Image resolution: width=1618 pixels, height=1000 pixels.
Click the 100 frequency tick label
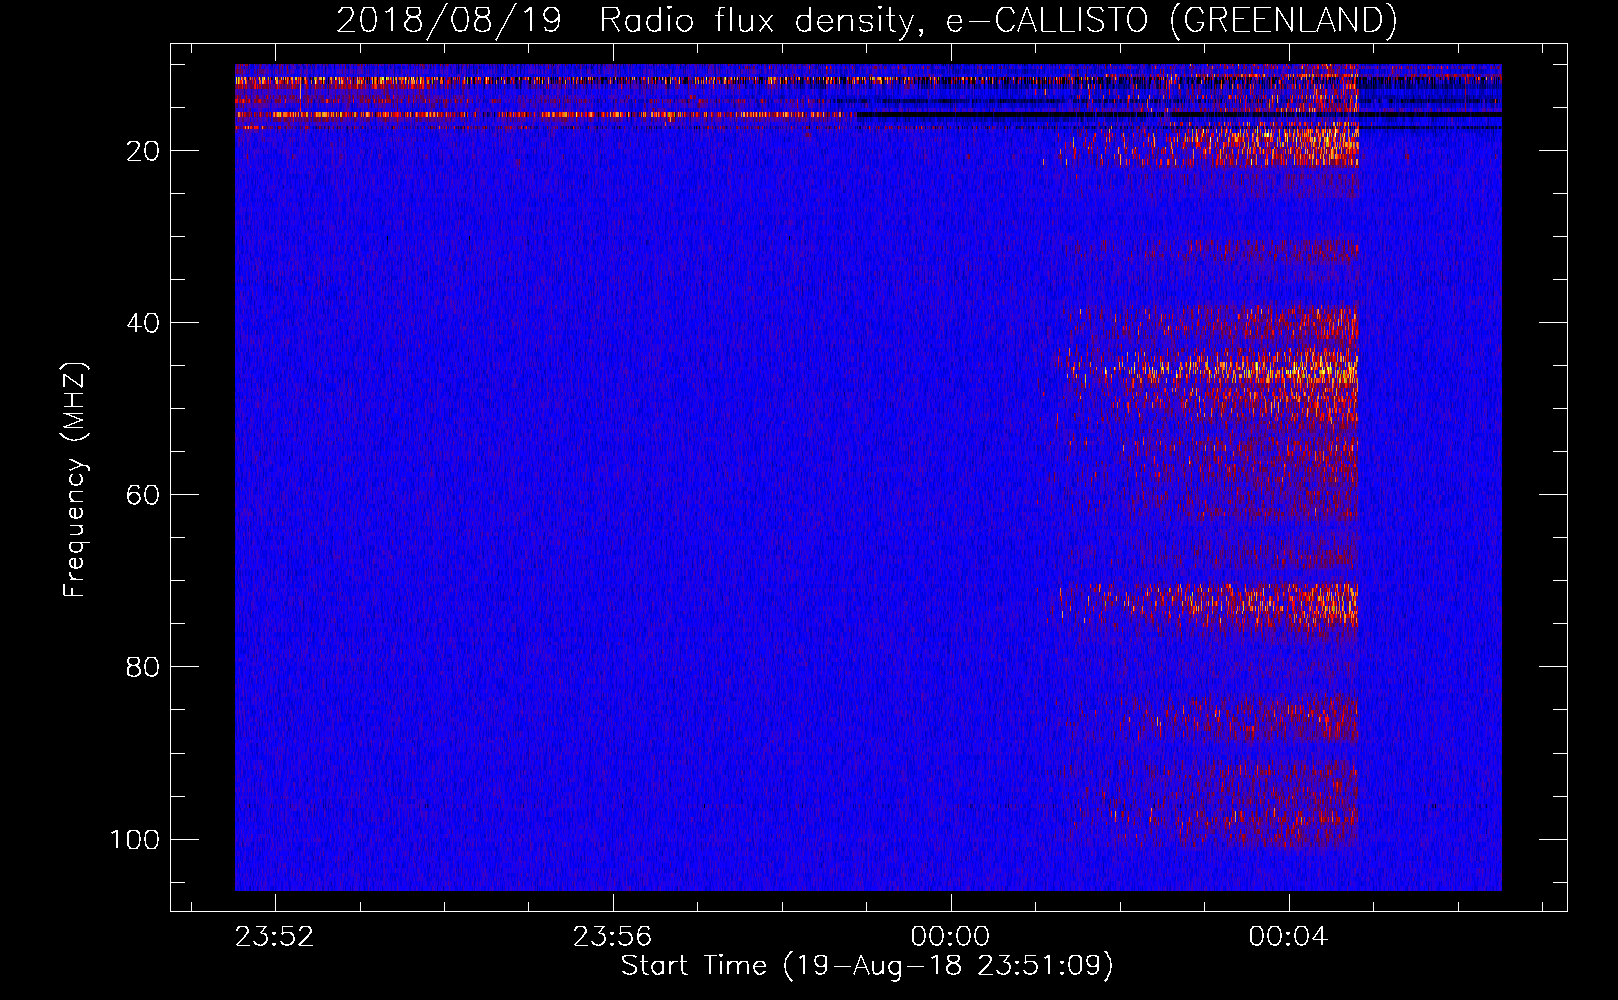tap(135, 839)
